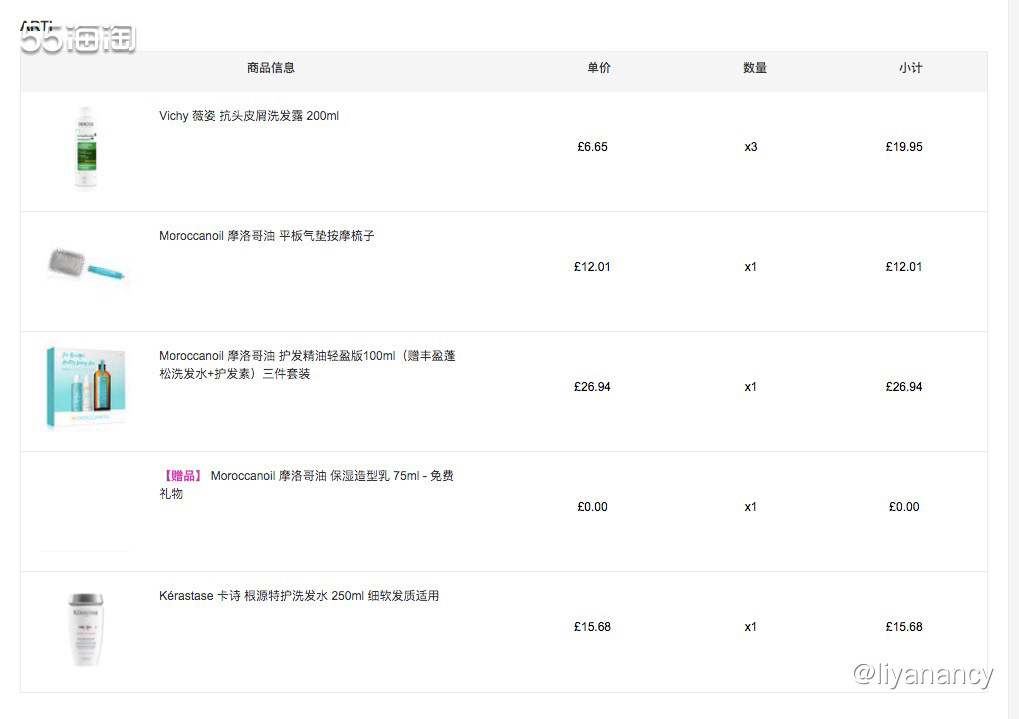Screen dimensions: 1019x719
Task: Click the Vichy shampoo product thumbnail
Action: coord(86,148)
